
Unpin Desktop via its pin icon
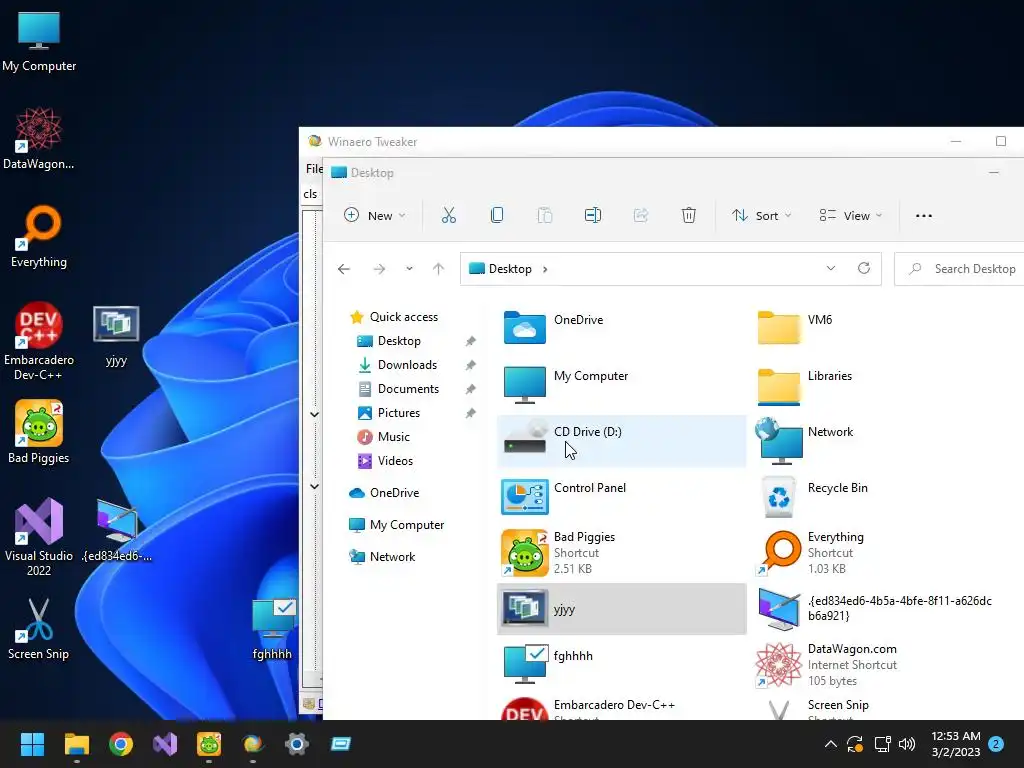coord(470,341)
